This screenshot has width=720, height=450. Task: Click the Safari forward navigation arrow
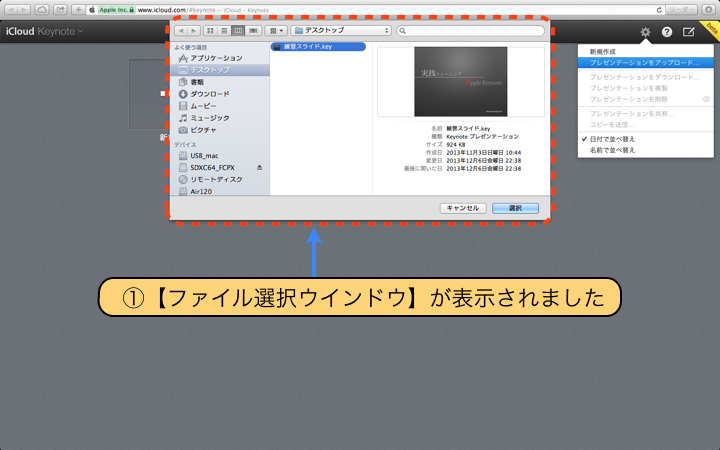[x=24, y=10]
